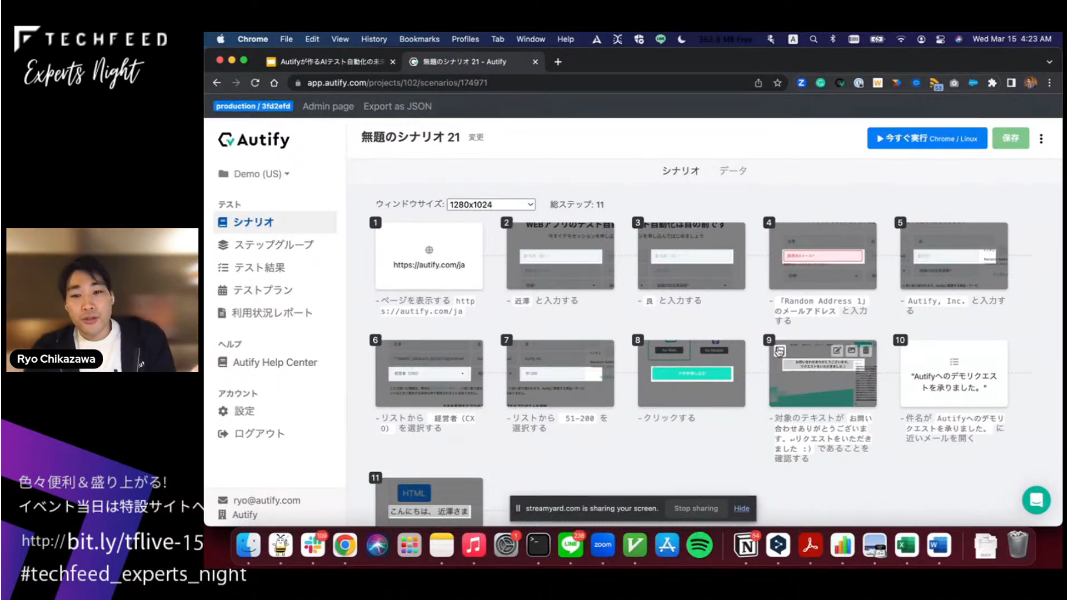This screenshot has height=600, width=1067.
Task: Select the シナリオ item in sidebar
Action: (x=275, y=222)
